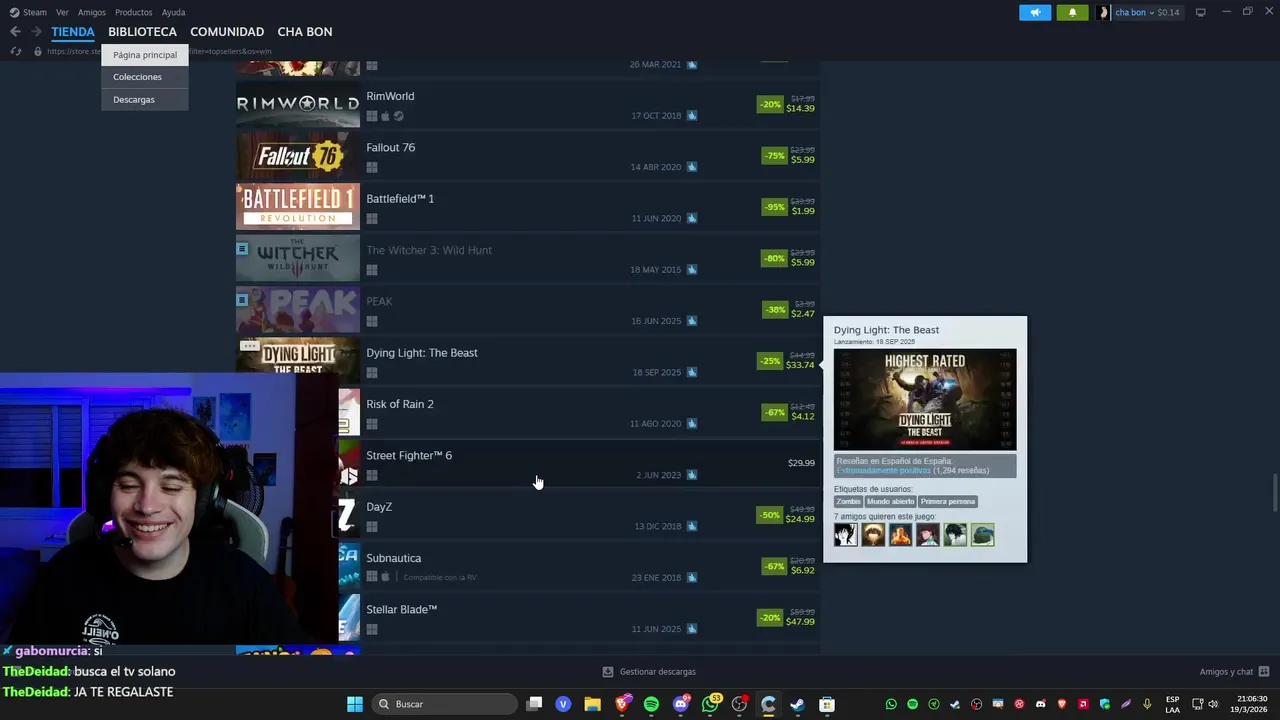1280x720 pixels.
Task: Click SteamOS icon under RimWorld title
Action: pos(398,116)
